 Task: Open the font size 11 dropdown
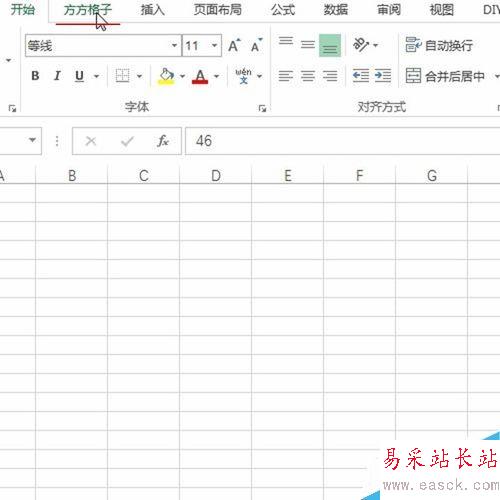click(214, 45)
